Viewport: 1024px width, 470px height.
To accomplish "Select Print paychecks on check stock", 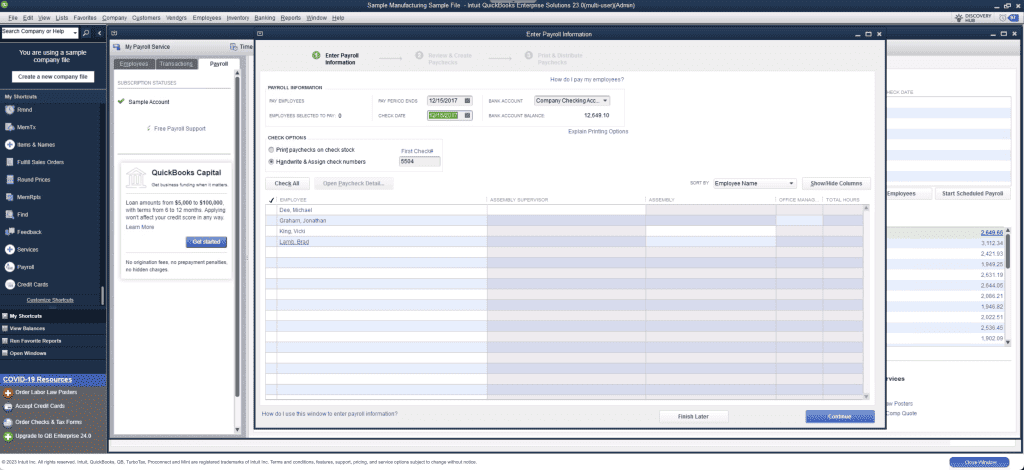I will click(x=271, y=150).
